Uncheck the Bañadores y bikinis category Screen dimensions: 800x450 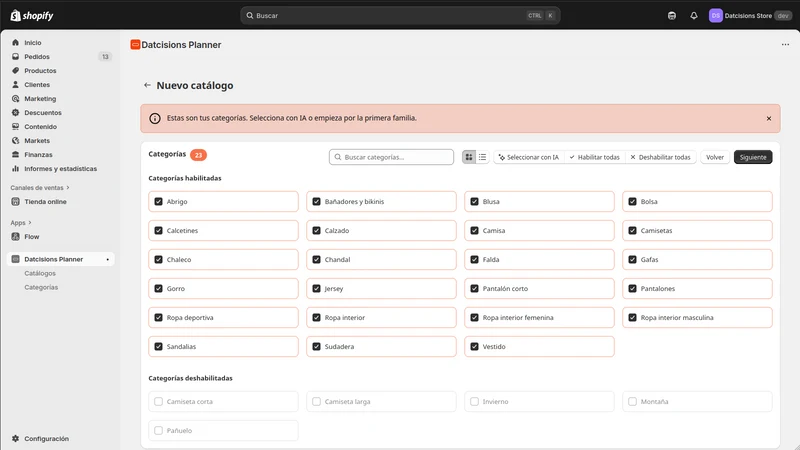click(316, 202)
